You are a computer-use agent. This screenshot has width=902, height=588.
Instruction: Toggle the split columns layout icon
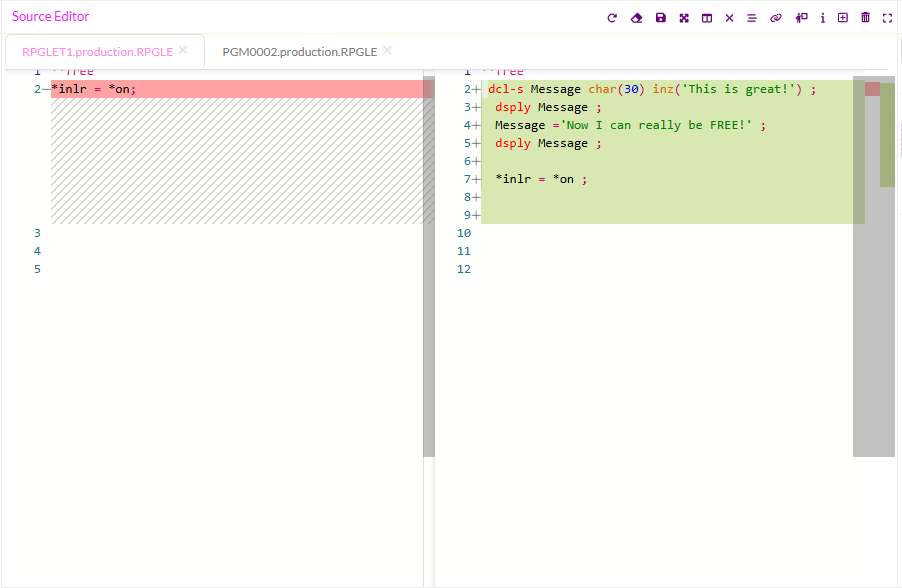707,18
